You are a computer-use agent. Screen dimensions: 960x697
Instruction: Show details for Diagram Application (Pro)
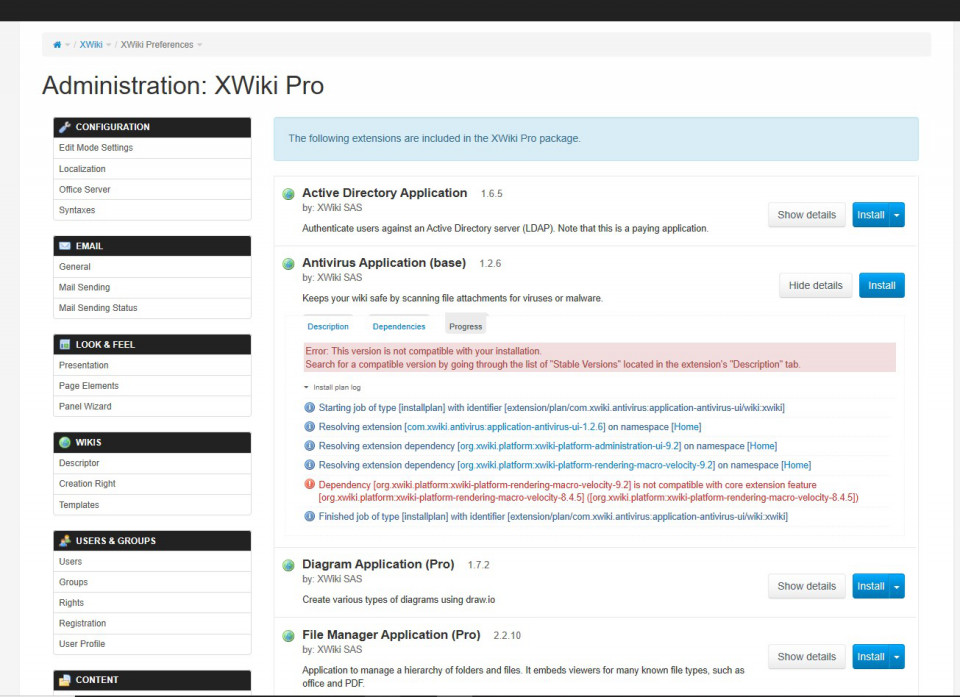(x=806, y=586)
